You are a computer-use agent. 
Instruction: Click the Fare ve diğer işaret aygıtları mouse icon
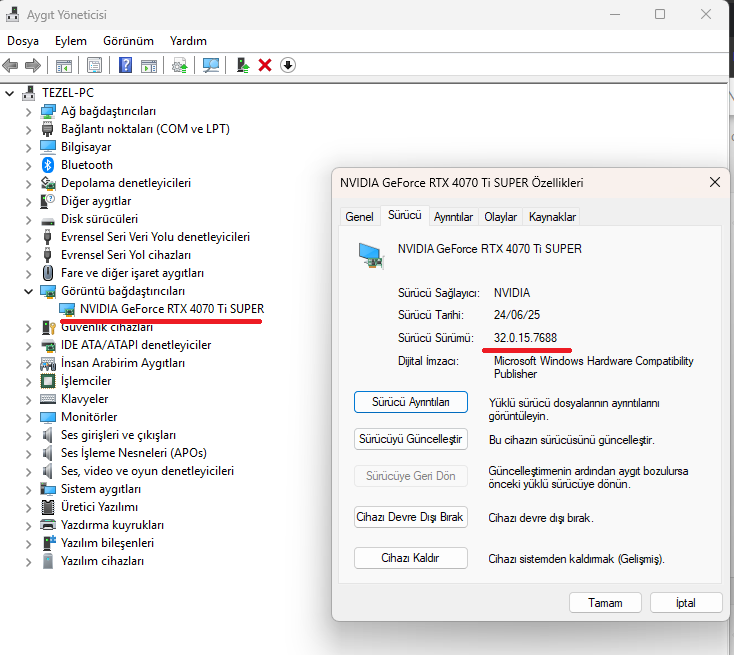[x=48, y=273]
